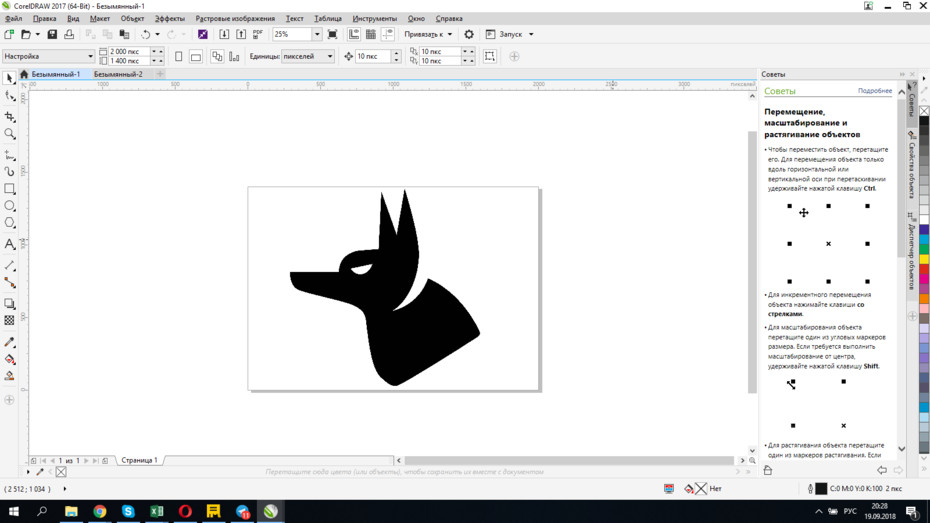930x523 pixels.
Task: Click the Publish to PDF icon
Action: click(258, 34)
